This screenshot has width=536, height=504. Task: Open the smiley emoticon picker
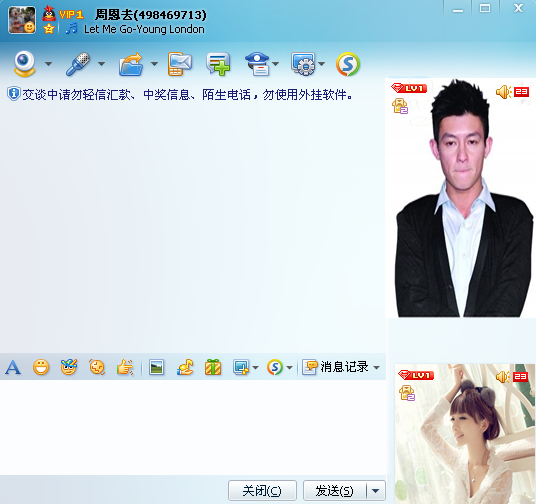(41, 368)
